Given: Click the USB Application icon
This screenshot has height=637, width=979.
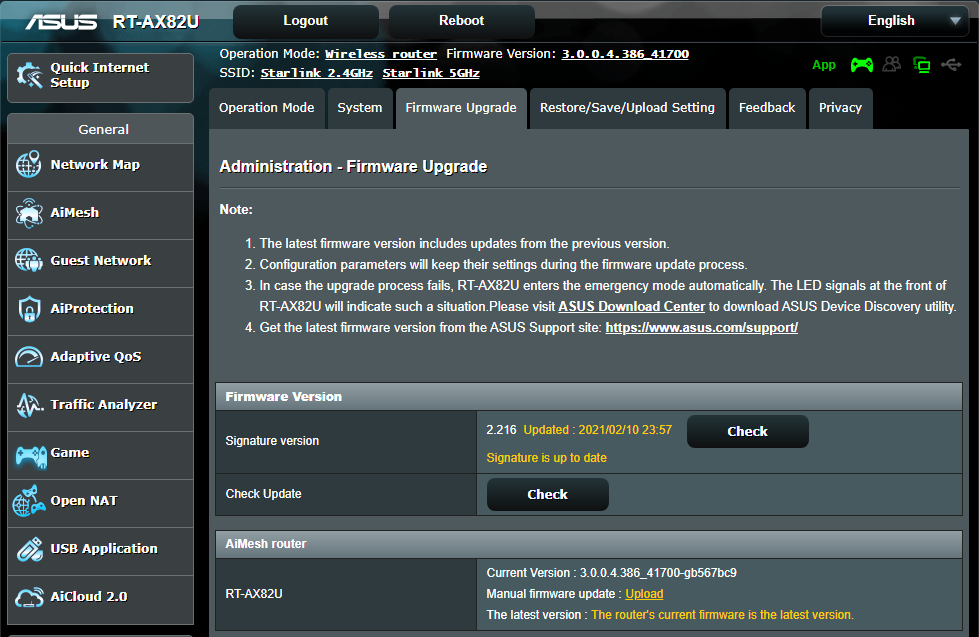Looking at the screenshot, I should tap(29, 549).
